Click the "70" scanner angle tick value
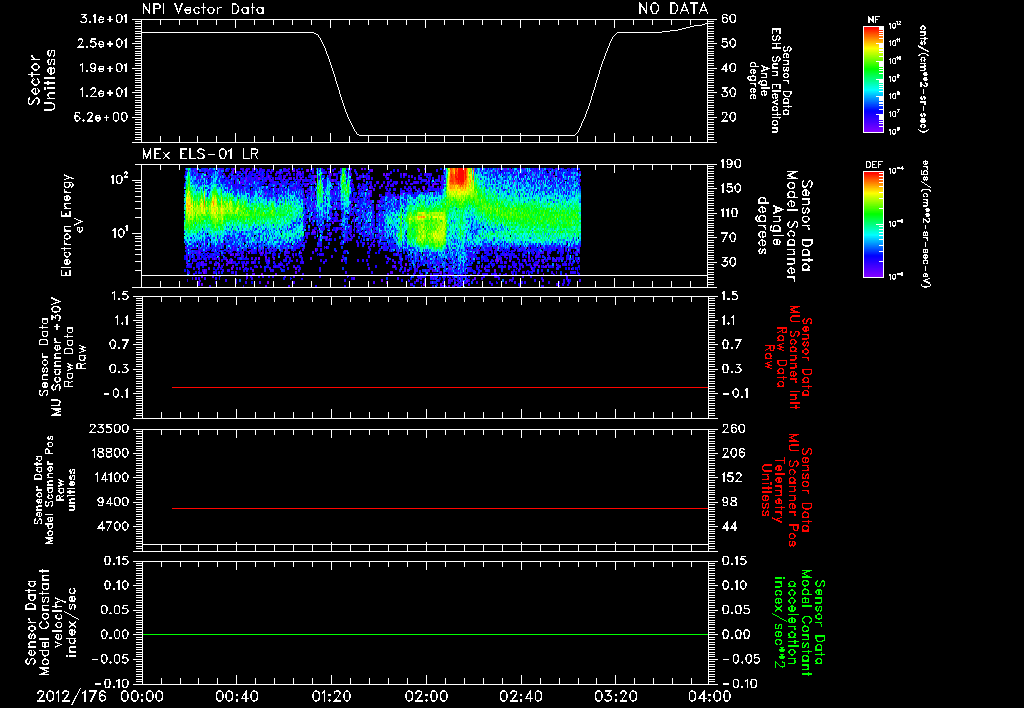 tap(729, 238)
